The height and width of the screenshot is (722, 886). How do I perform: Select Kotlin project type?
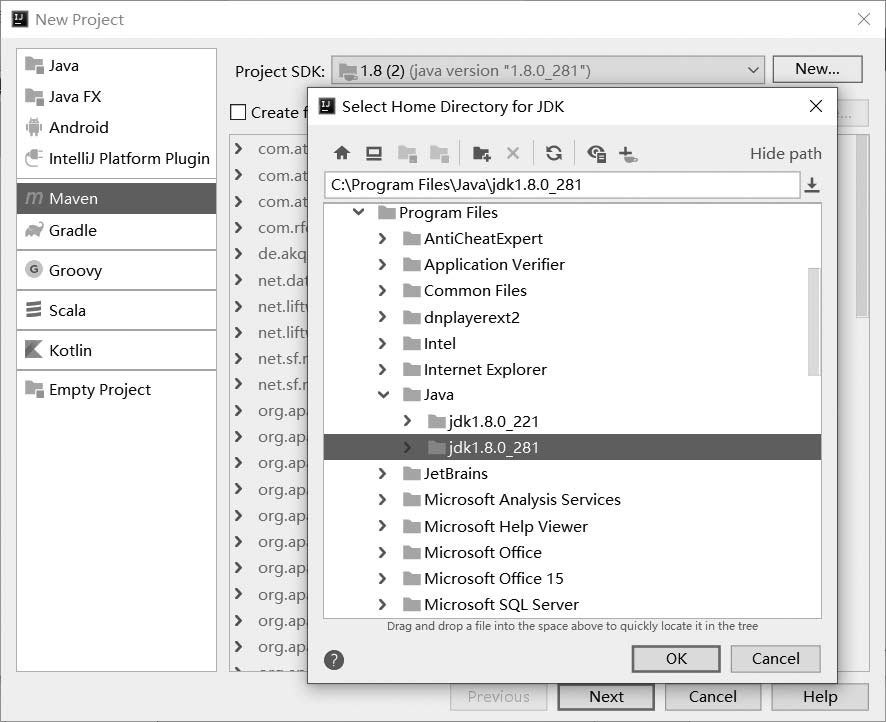click(x=116, y=350)
